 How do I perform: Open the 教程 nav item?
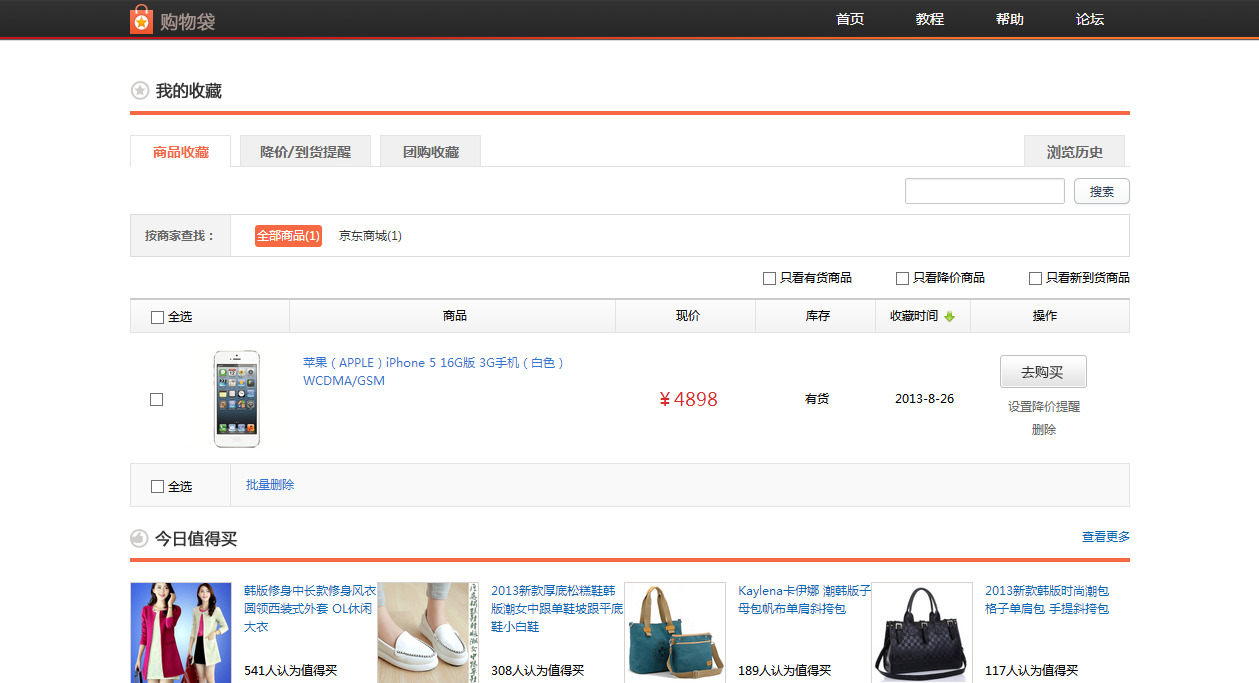coord(930,19)
